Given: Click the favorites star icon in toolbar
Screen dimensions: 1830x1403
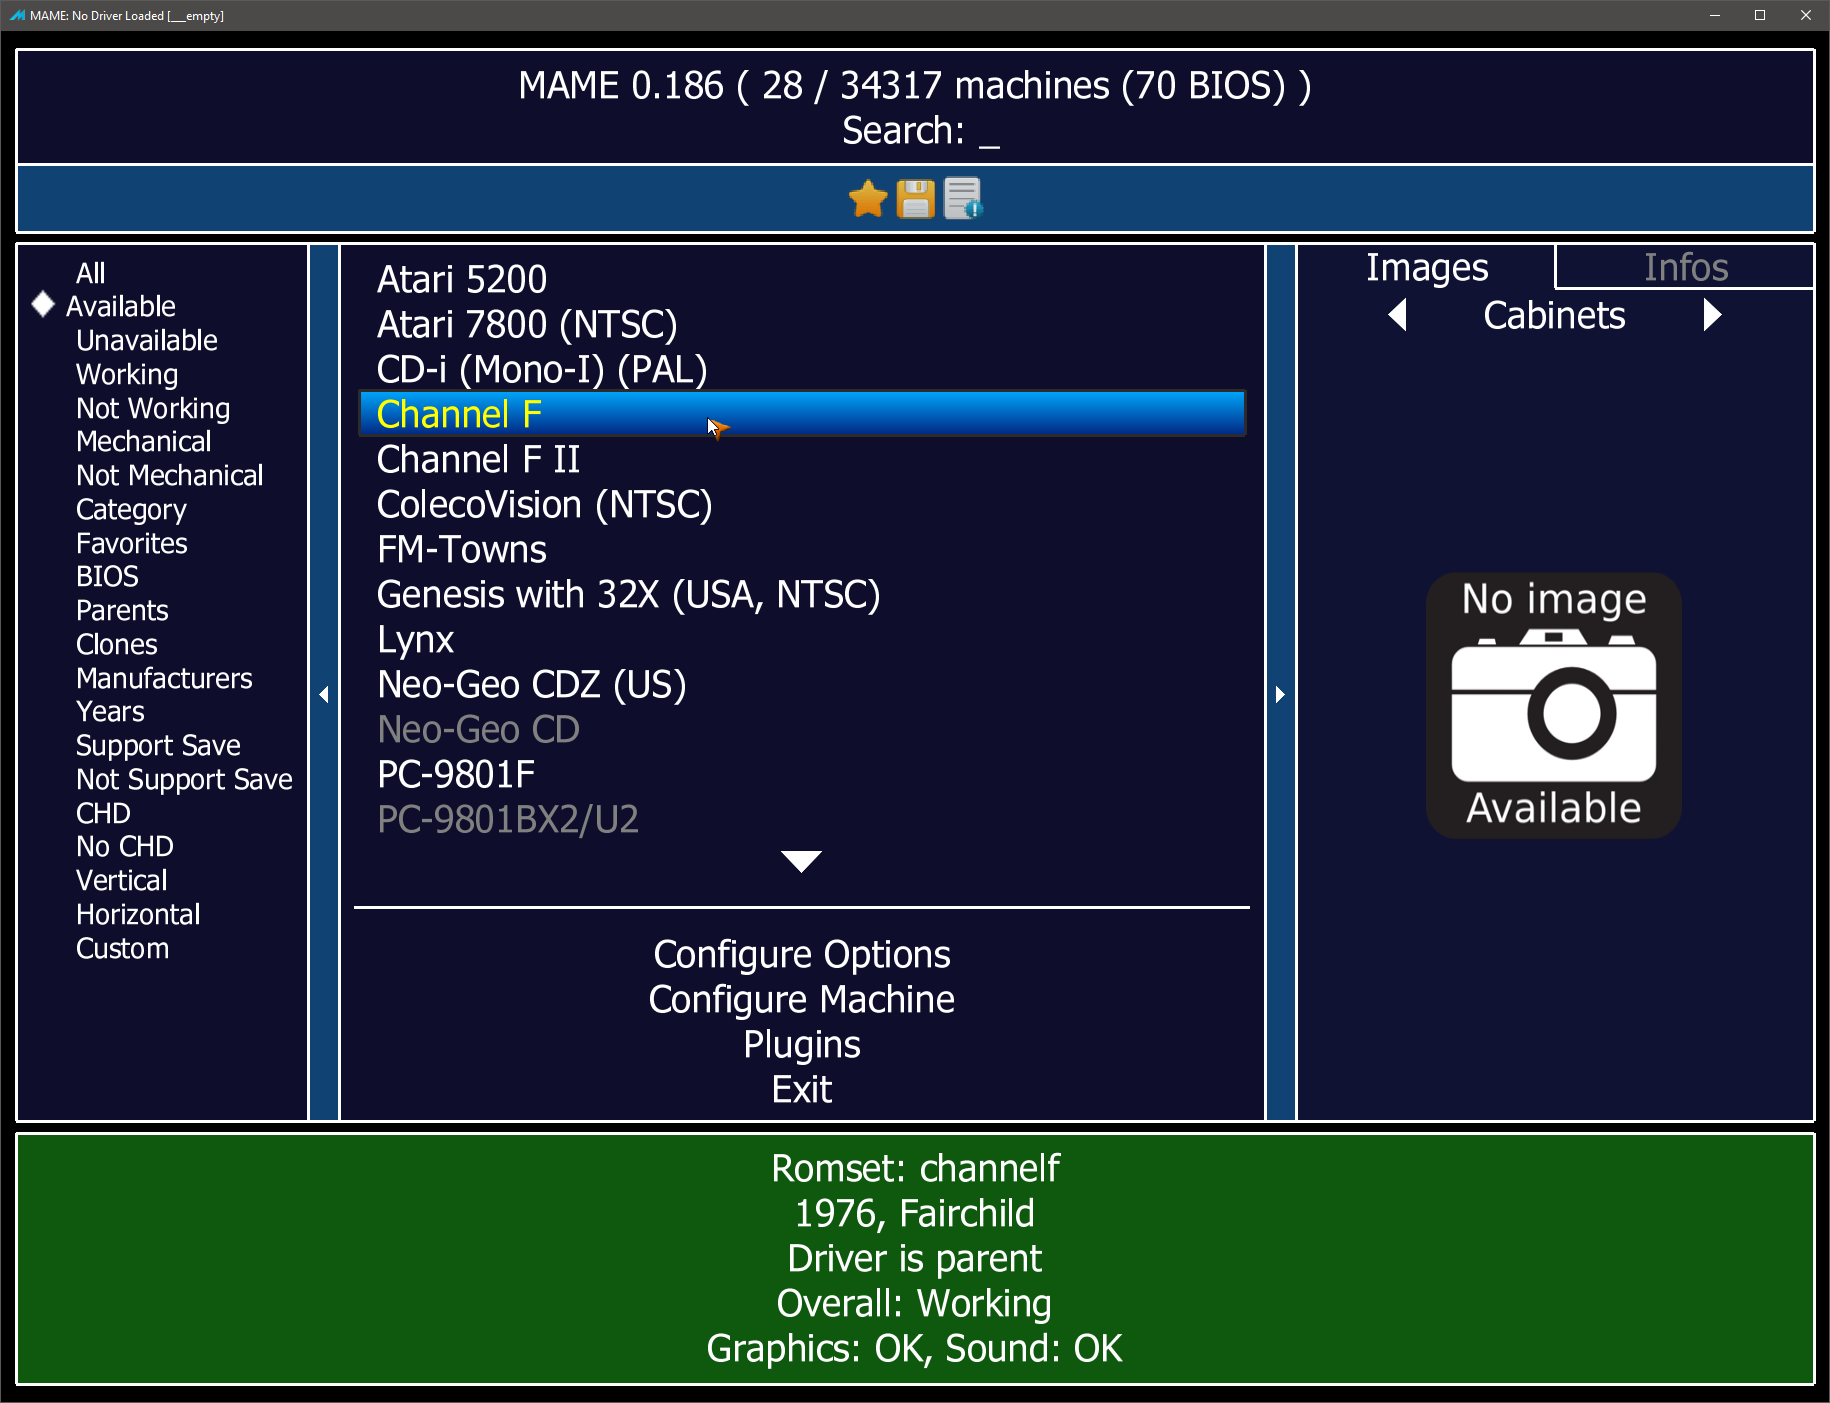Looking at the screenshot, I should [868, 198].
